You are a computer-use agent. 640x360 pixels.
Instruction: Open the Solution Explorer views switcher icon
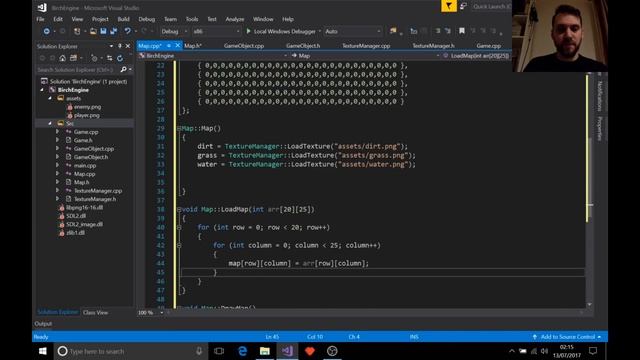coord(73,58)
